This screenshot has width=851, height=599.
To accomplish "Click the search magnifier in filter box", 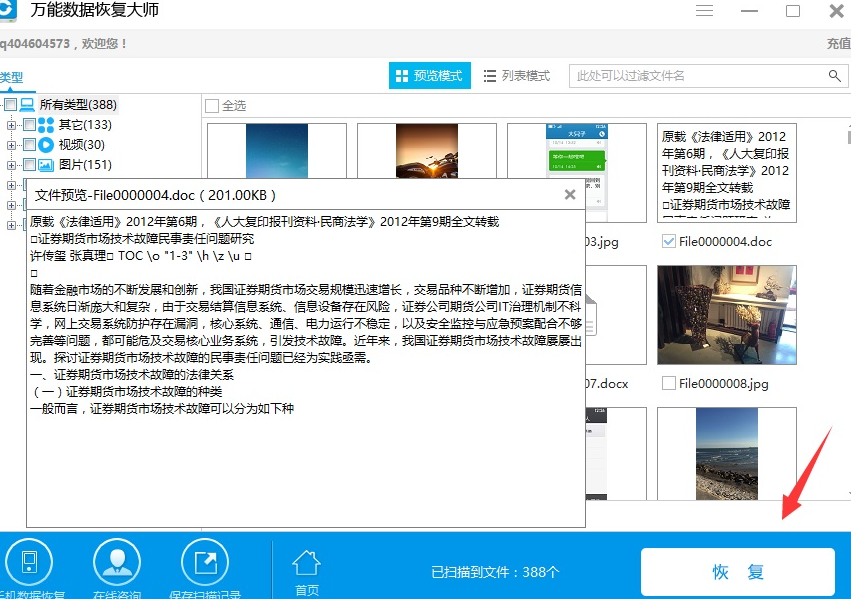I will click(836, 75).
